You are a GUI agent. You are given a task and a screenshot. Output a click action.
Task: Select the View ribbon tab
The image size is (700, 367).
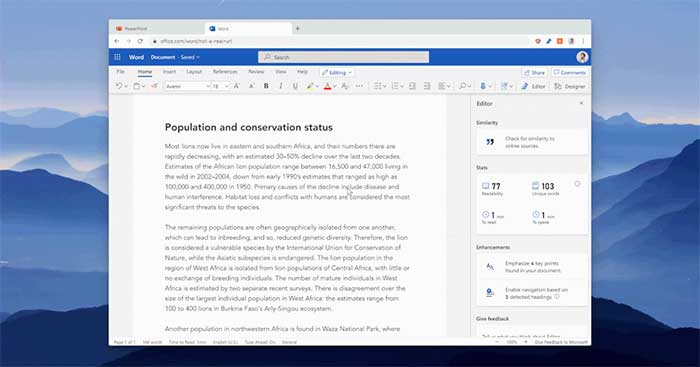pos(280,71)
